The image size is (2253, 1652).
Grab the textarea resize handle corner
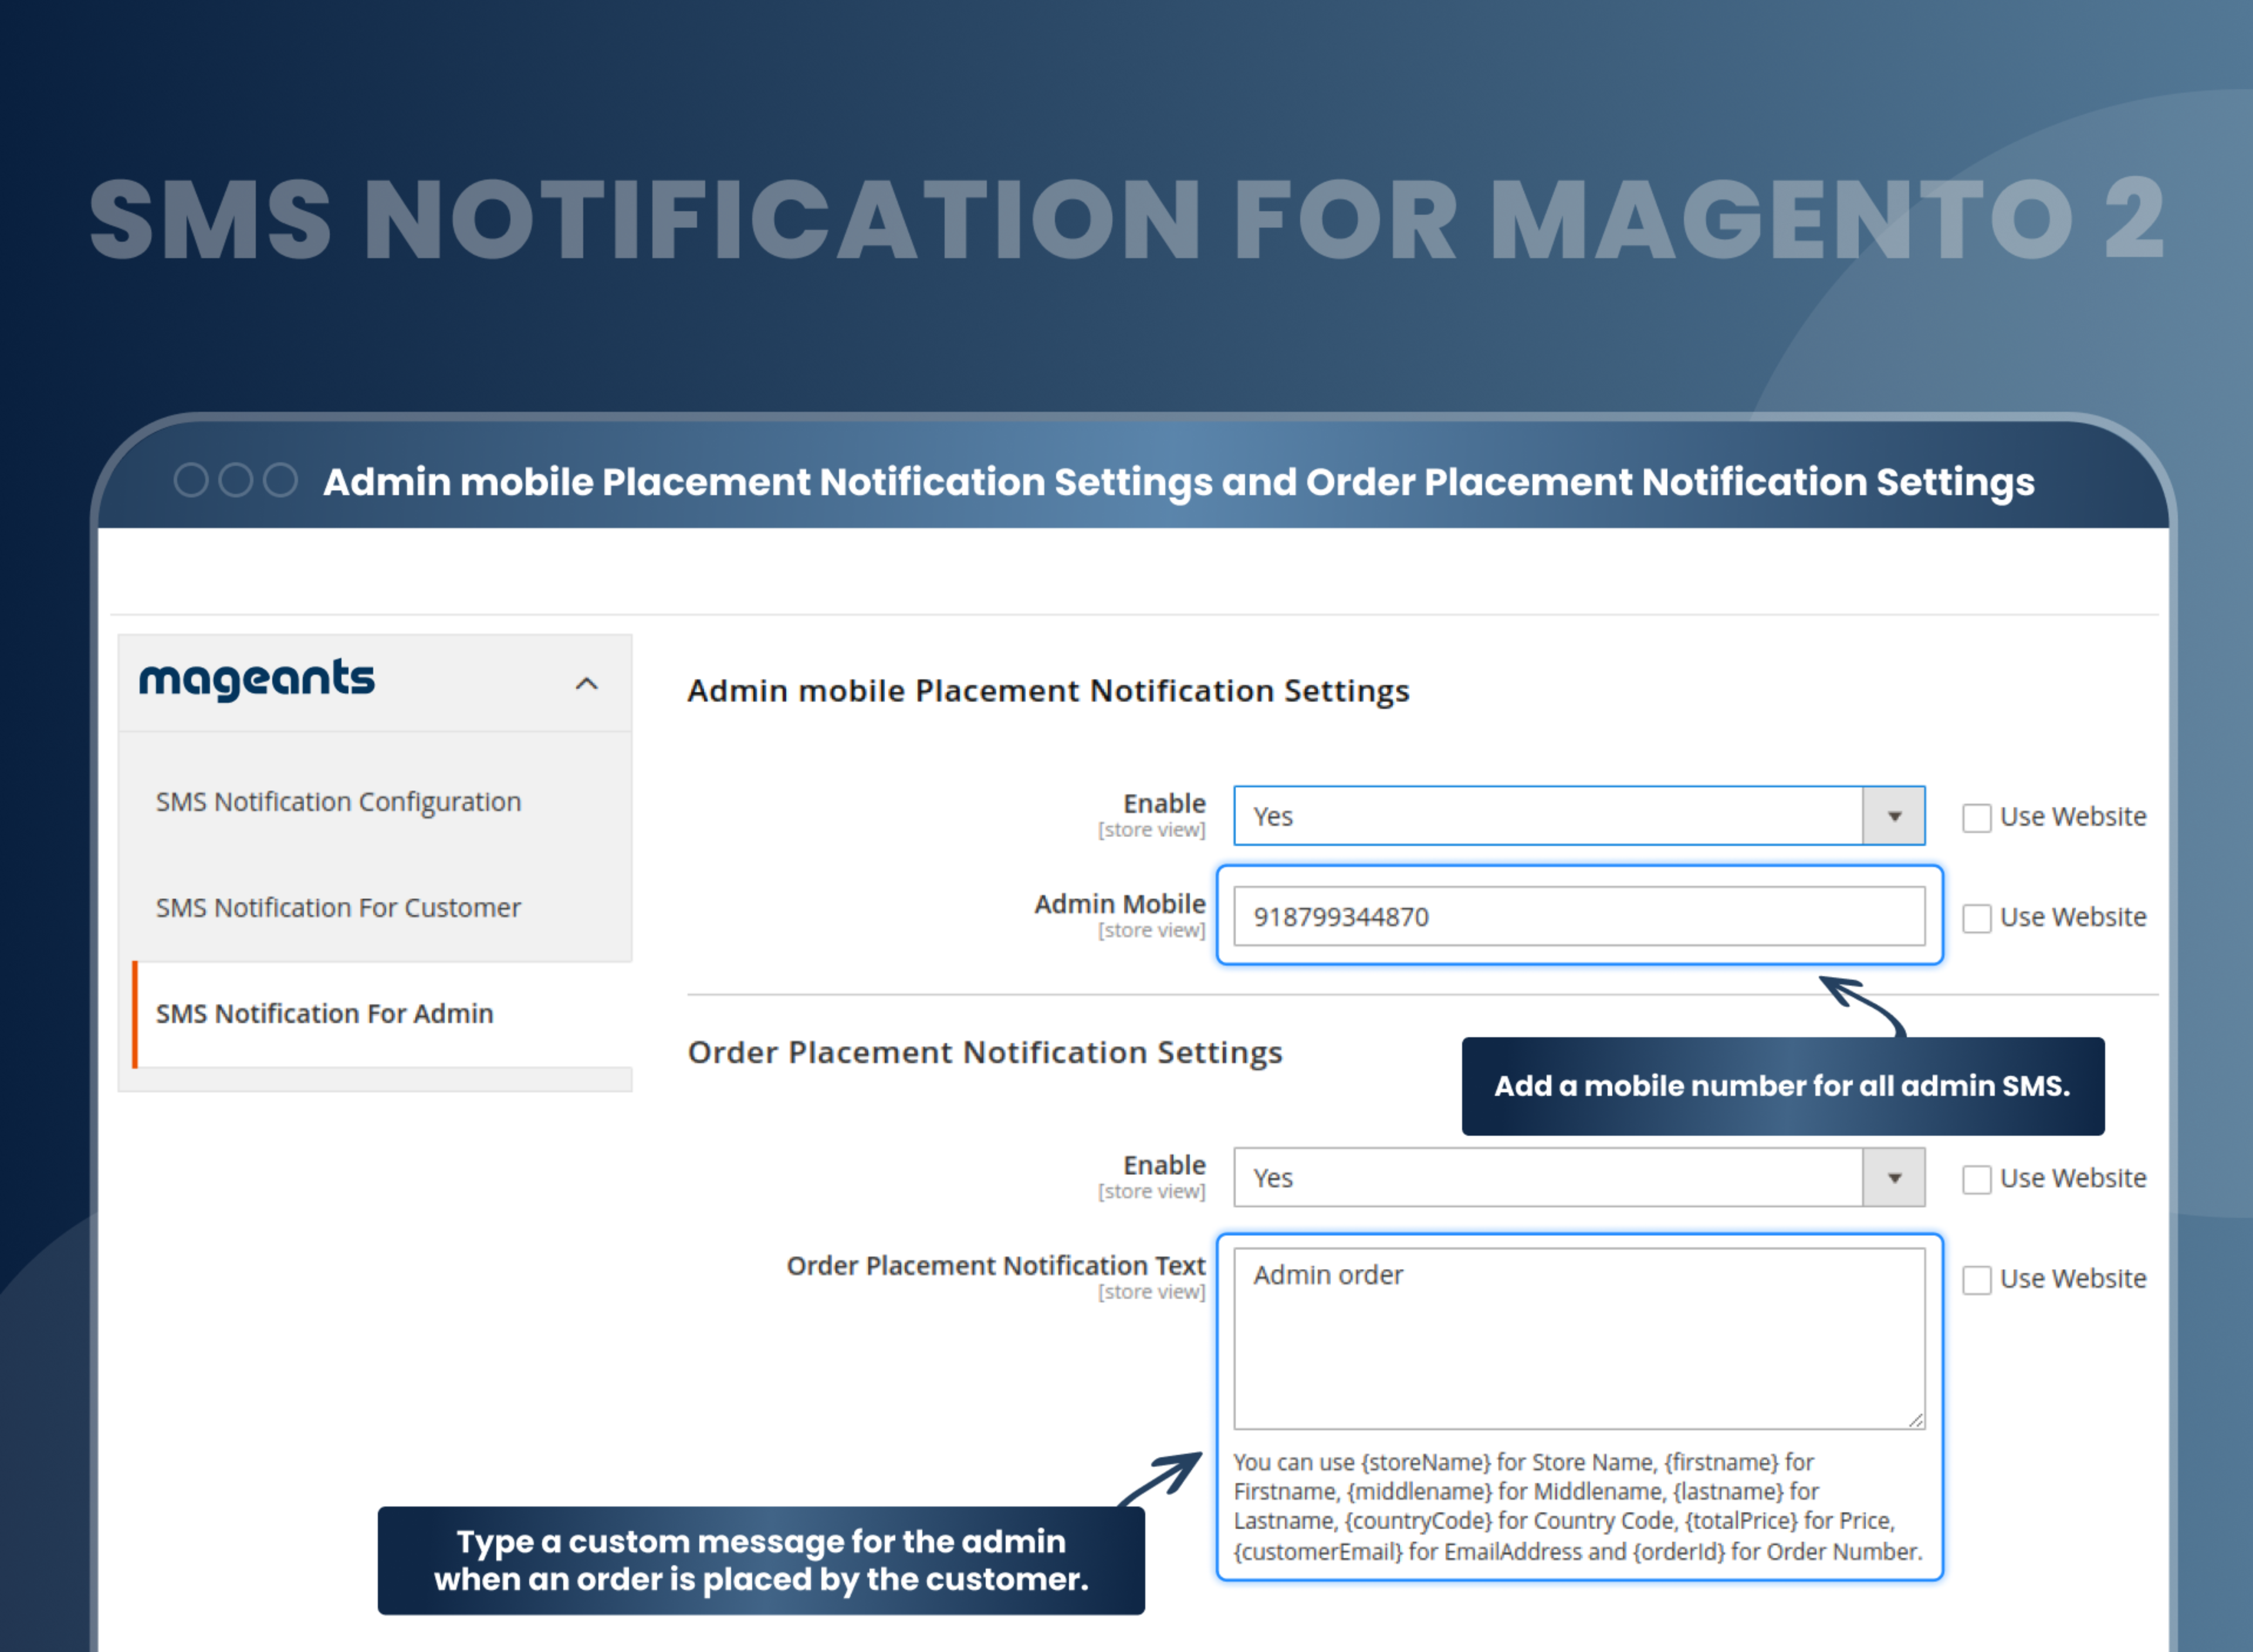pyautogui.click(x=1915, y=1420)
